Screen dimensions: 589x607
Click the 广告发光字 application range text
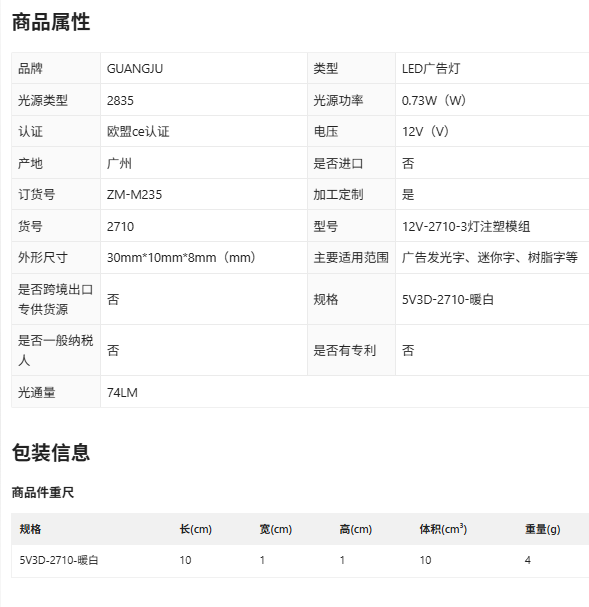[x=433, y=257]
